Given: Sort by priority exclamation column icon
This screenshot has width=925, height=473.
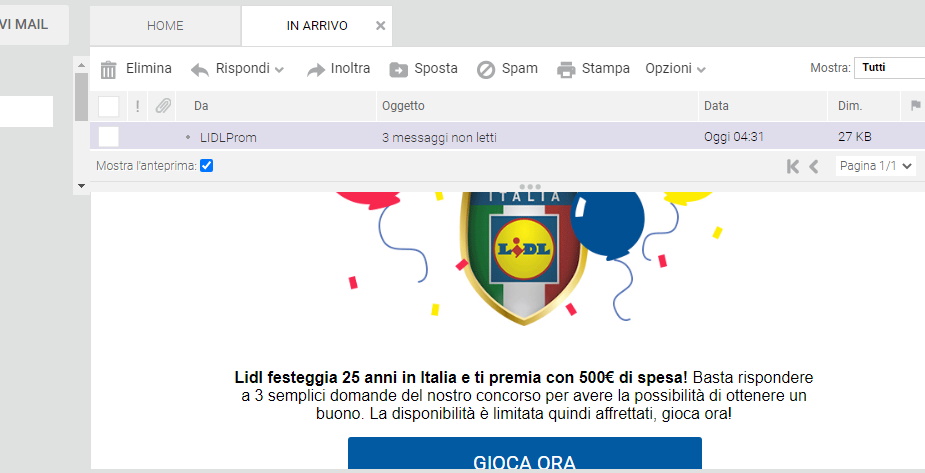Looking at the screenshot, I should point(137,106).
